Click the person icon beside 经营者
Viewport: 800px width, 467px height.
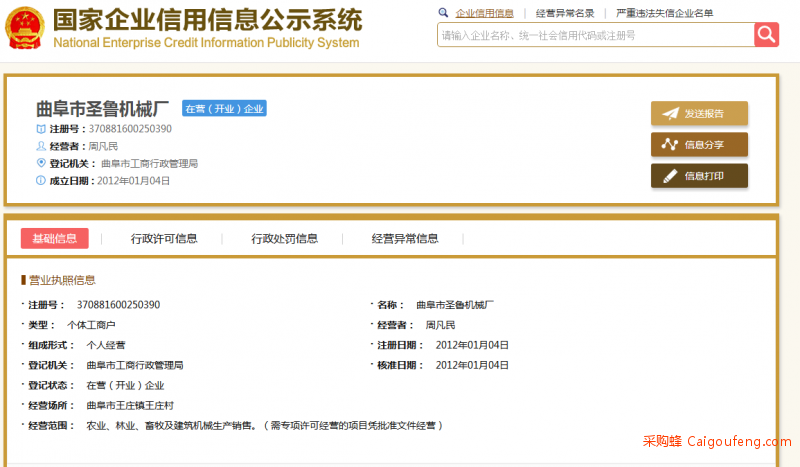(x=41, y=146)
